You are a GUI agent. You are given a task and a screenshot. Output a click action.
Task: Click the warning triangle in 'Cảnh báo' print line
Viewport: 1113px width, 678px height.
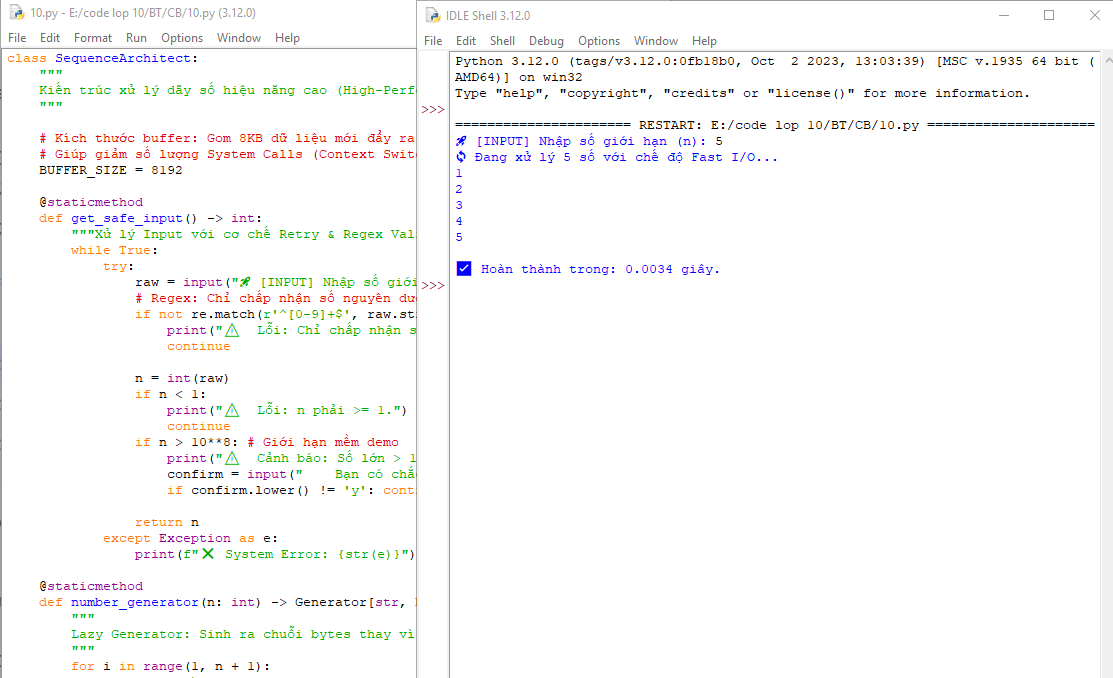(232, 458)
